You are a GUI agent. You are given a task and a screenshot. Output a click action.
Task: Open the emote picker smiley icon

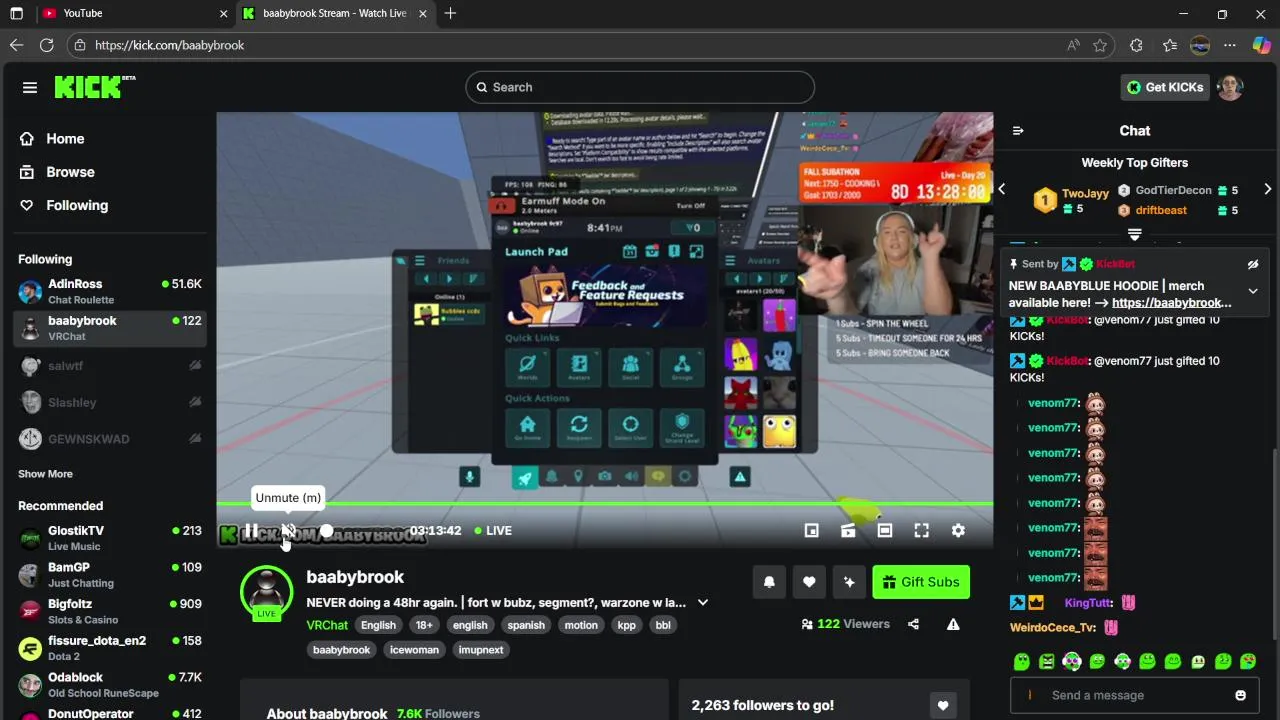point(1241,695)
